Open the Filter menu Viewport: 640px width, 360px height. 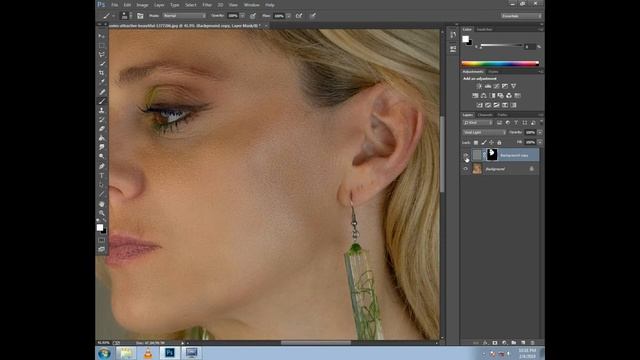coord(207,5)
